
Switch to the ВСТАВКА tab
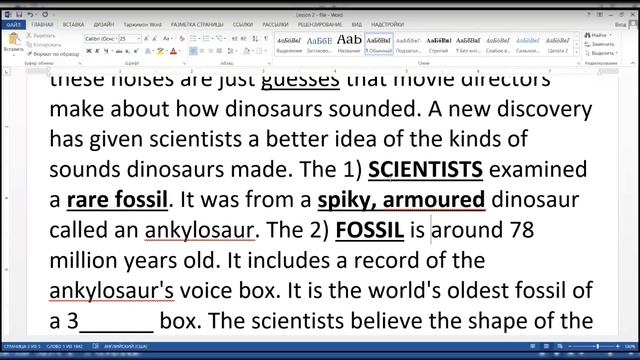coord(73,25)
